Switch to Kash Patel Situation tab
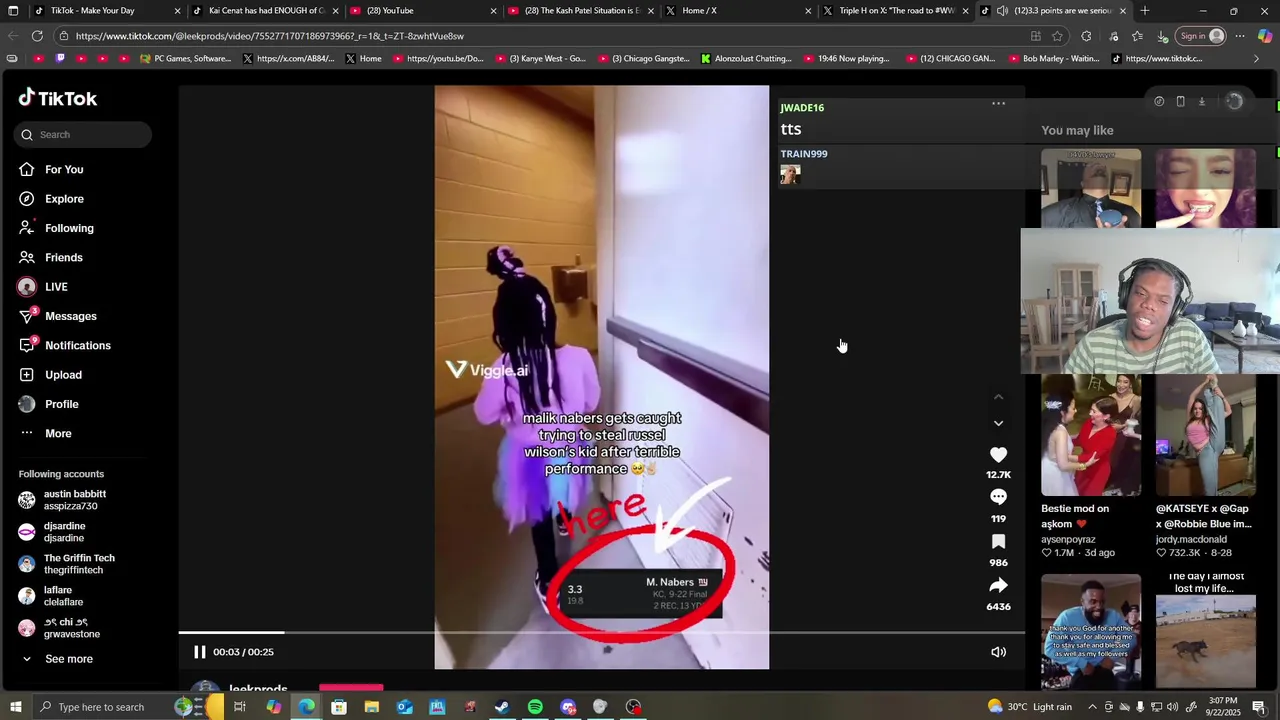Image resolution: width=1280 pixels, height=720 pixels. click(582, 11)
